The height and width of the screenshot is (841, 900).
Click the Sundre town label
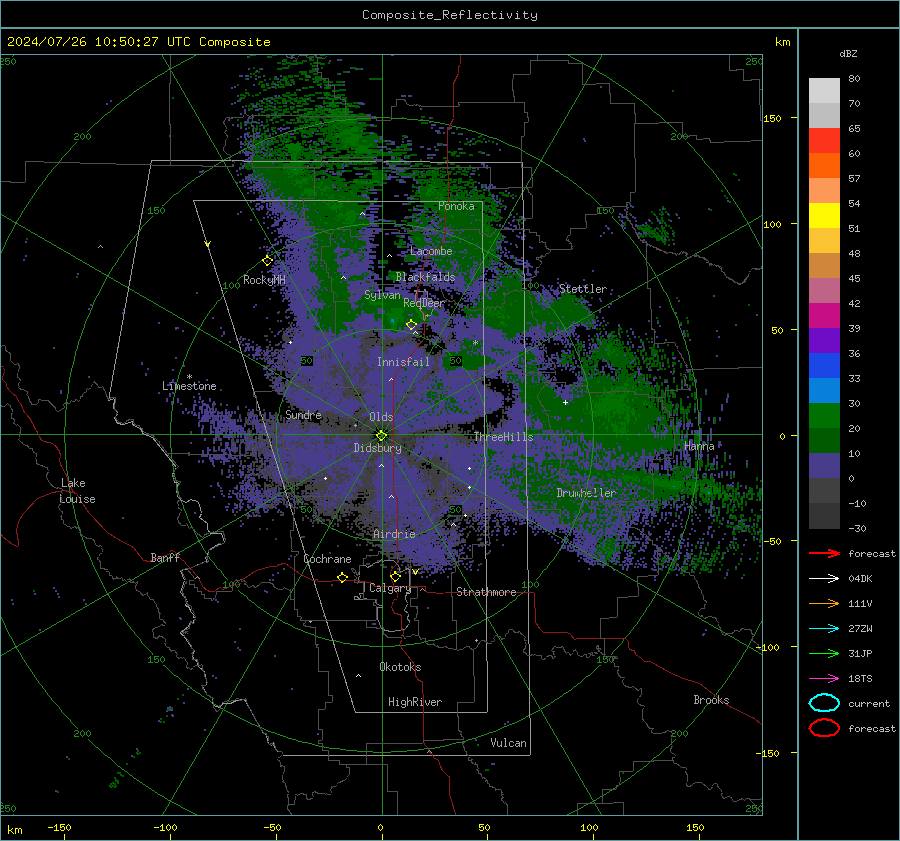point(303,414)
